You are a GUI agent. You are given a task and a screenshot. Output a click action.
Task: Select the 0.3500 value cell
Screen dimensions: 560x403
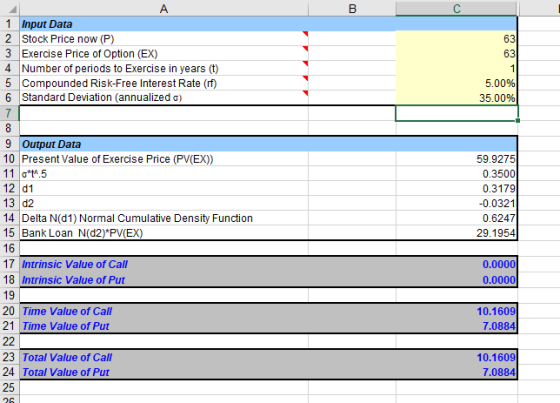456,174
